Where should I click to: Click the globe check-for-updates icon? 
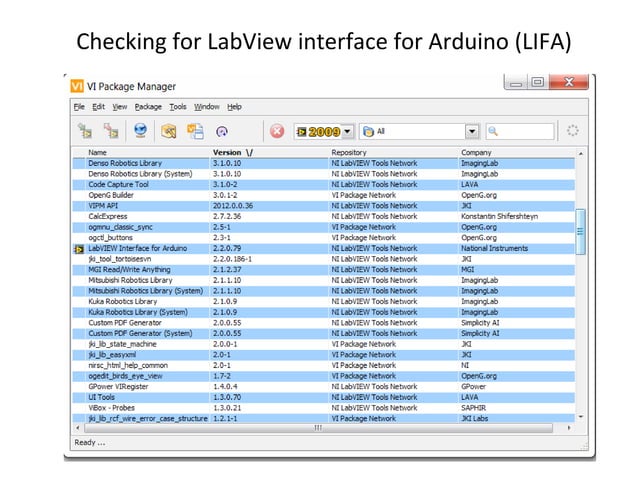tap(141, 131)
